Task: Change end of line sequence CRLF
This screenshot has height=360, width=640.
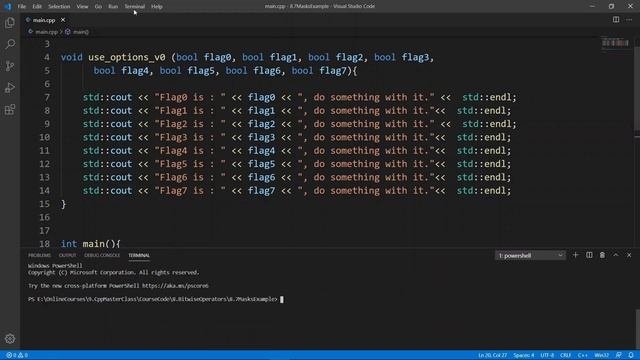Action: click(565, 355)
